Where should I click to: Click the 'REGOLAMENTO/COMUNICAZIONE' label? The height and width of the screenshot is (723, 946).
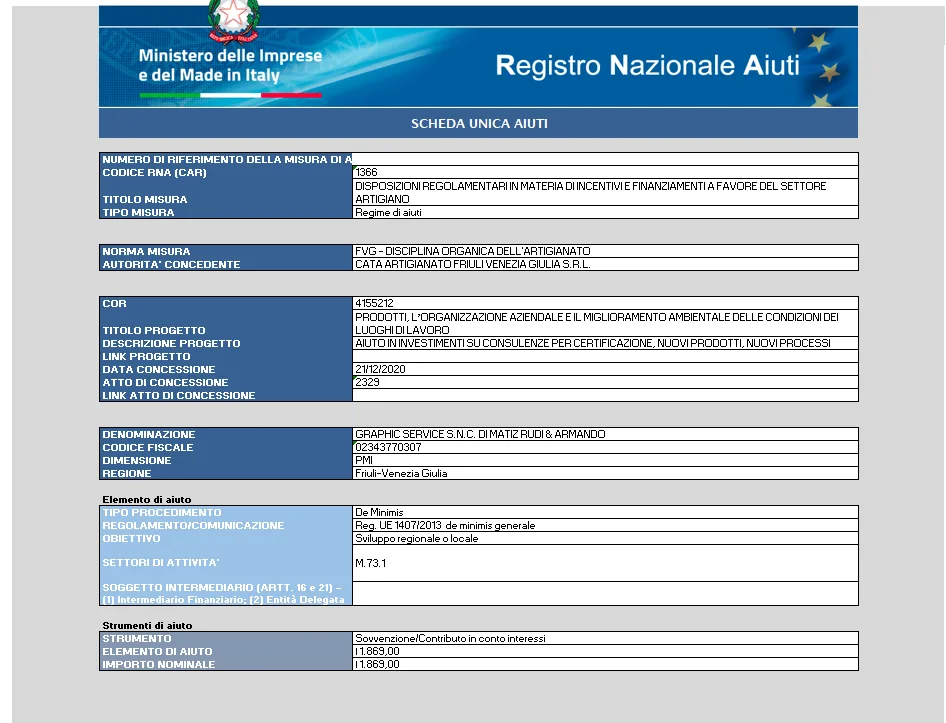pyautogui.click(x=193, y=526)
